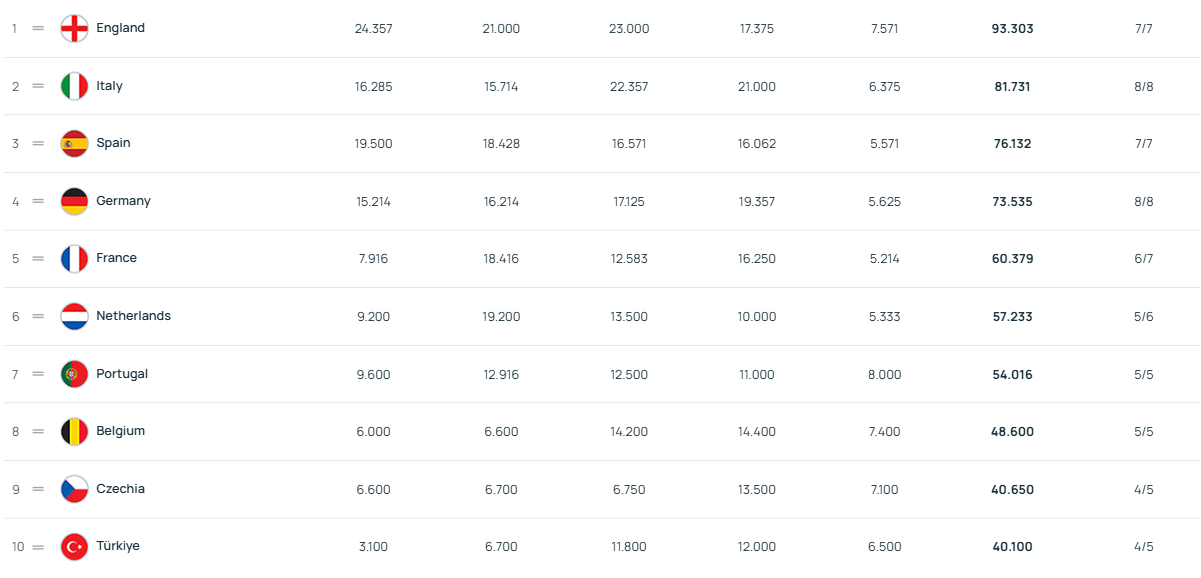Click the England flag icon
Screen dimensions: 1201x578
[74, 29]
